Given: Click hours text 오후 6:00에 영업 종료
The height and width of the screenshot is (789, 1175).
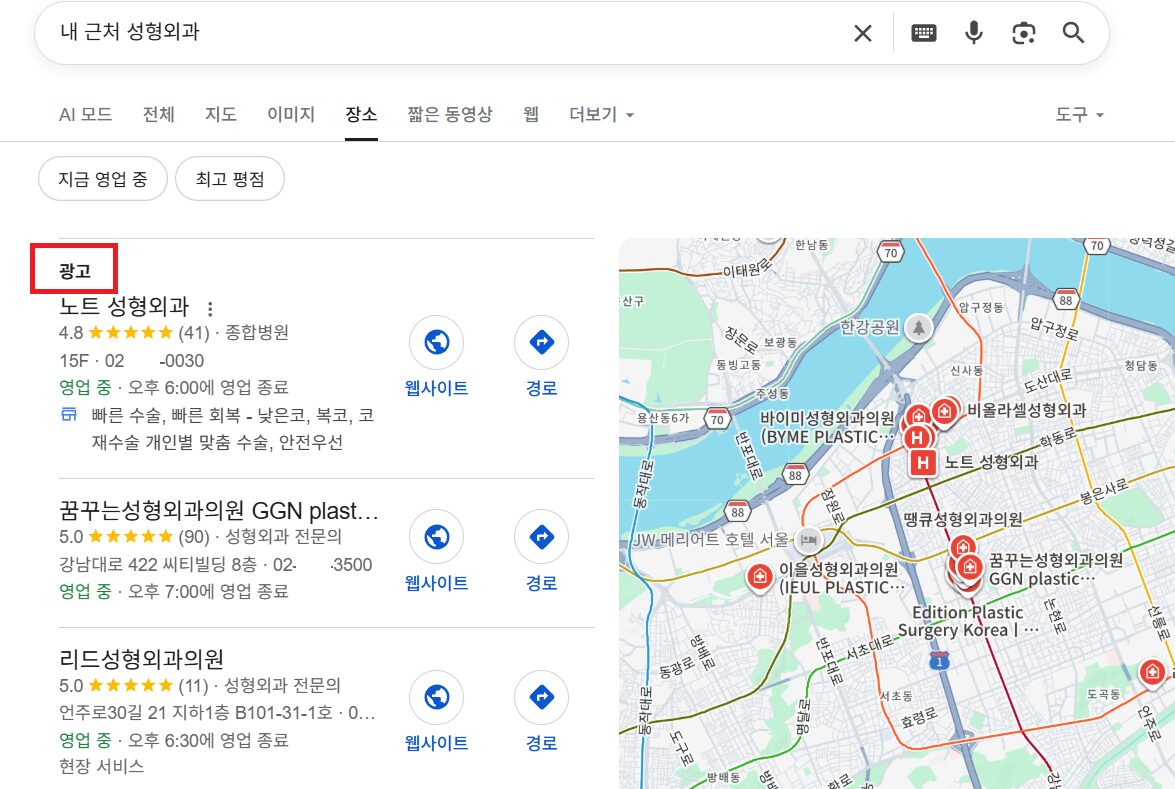Looking at the screenshot, I should point(208,387).
